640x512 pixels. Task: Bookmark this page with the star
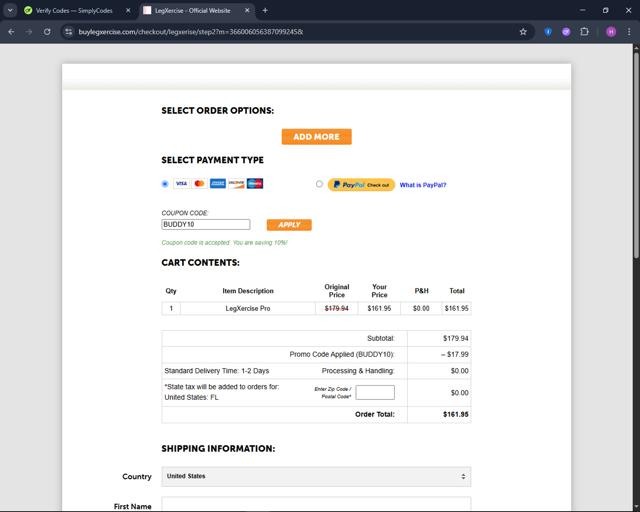tap(523, 31)
